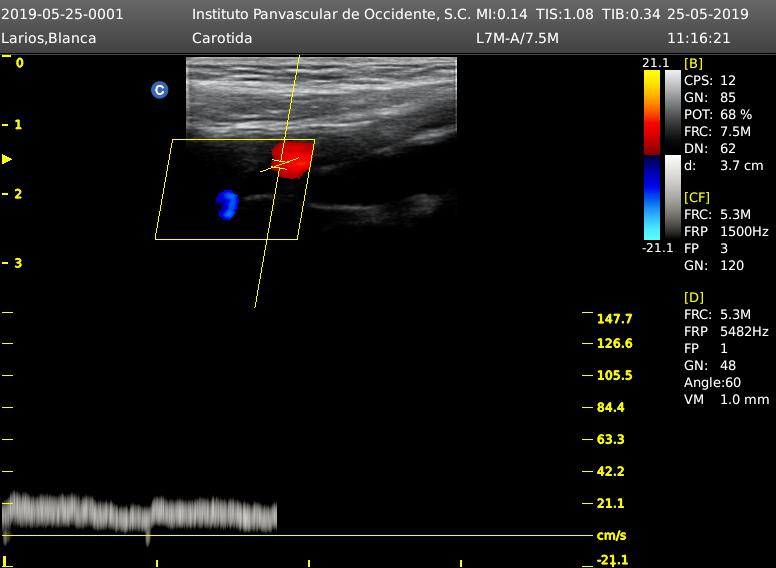Select the [CF] color flow header

tap(697, 197)
